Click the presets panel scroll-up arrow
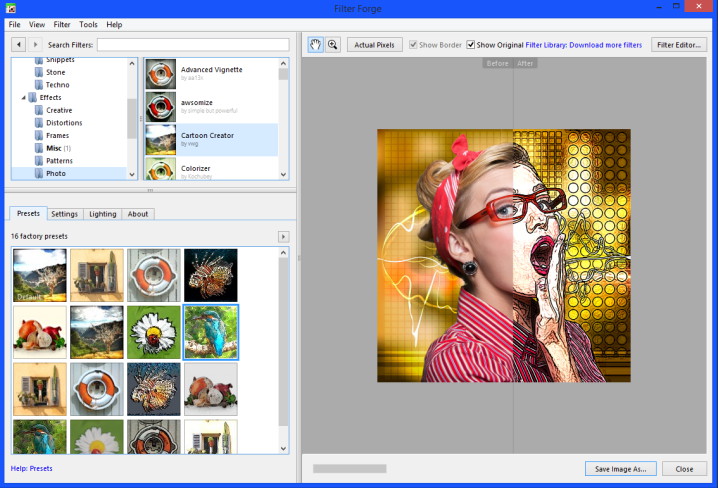The image size is (718, 488). point(283,253)
